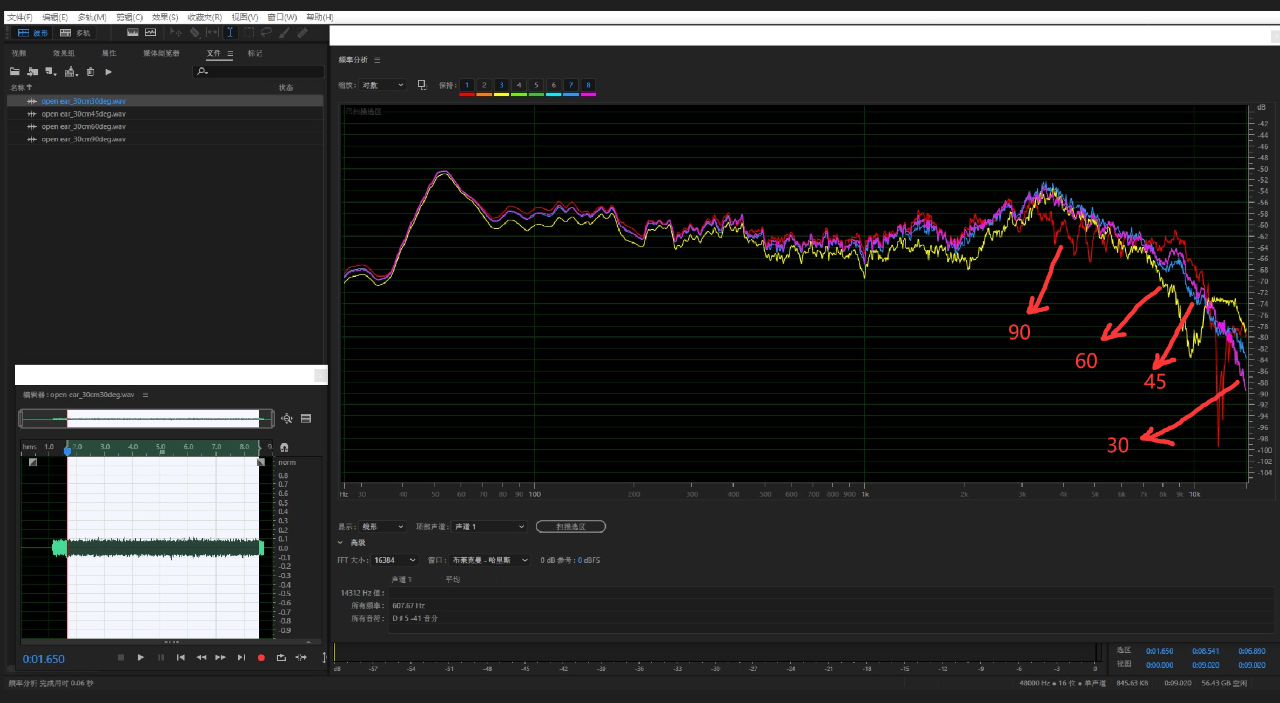The height and width of the screenshot is (703, 1280).
Task: Toggle hold button 8 (magenta curve)
Action: click(588, 85)
